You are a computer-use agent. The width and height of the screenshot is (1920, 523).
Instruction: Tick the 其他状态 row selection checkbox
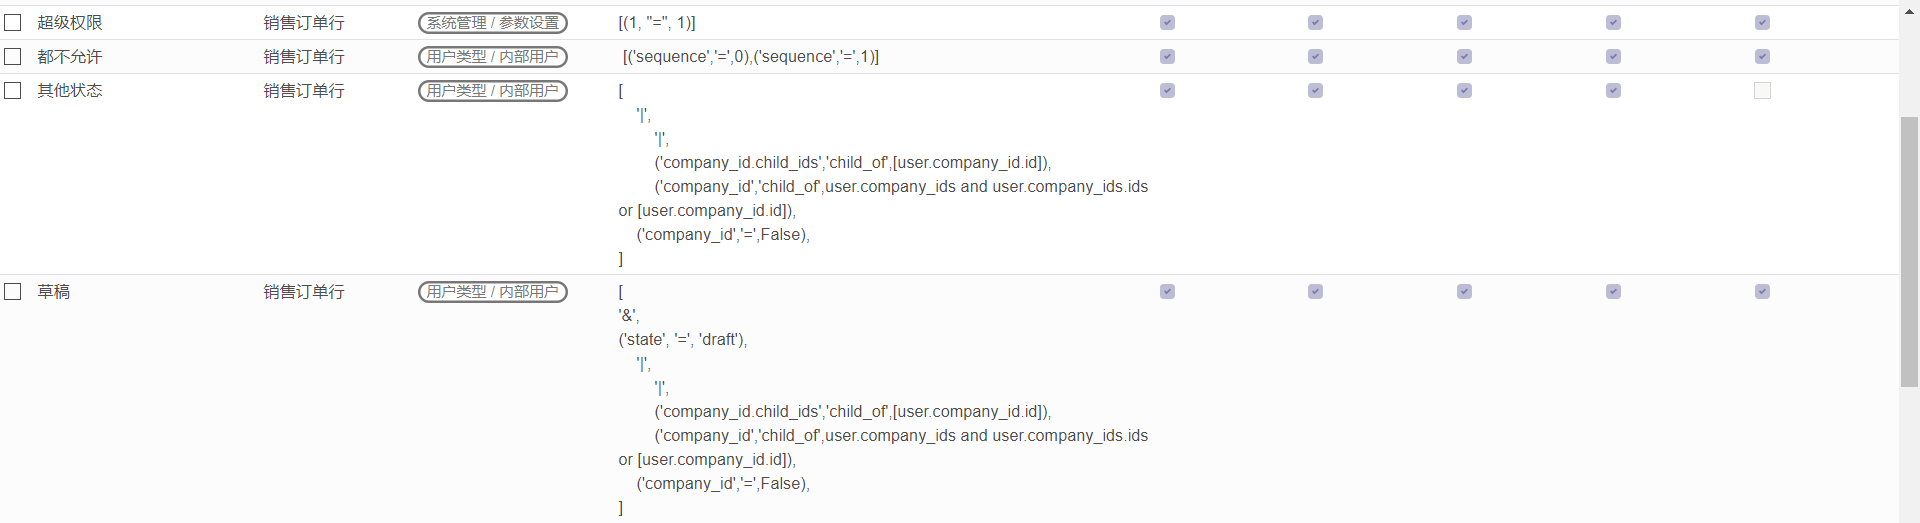pos(13,91)
